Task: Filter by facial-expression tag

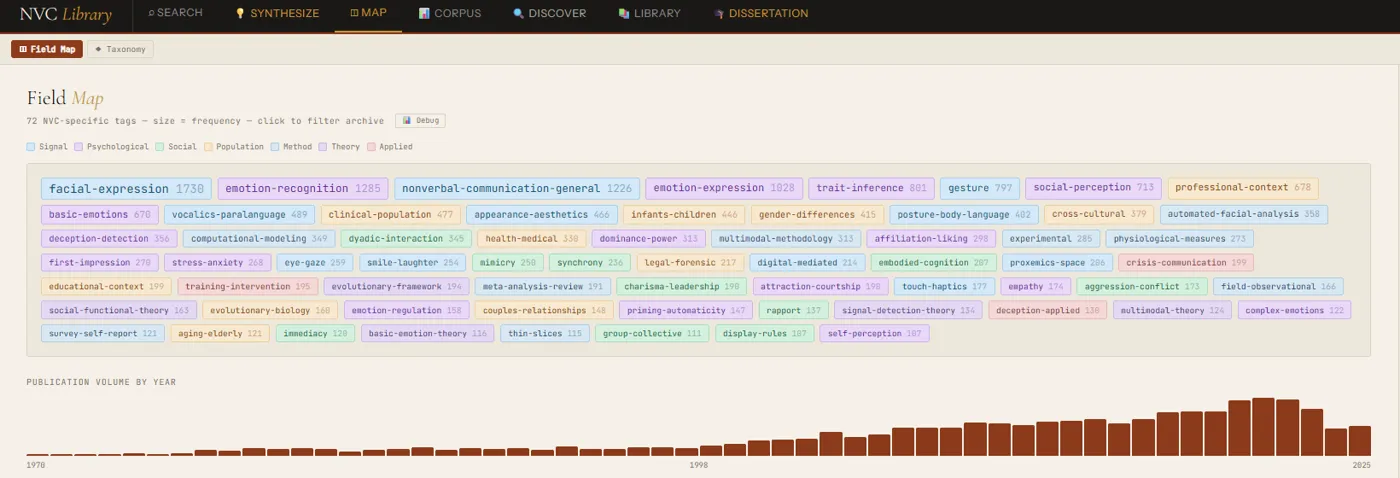Action: (126, 188)
